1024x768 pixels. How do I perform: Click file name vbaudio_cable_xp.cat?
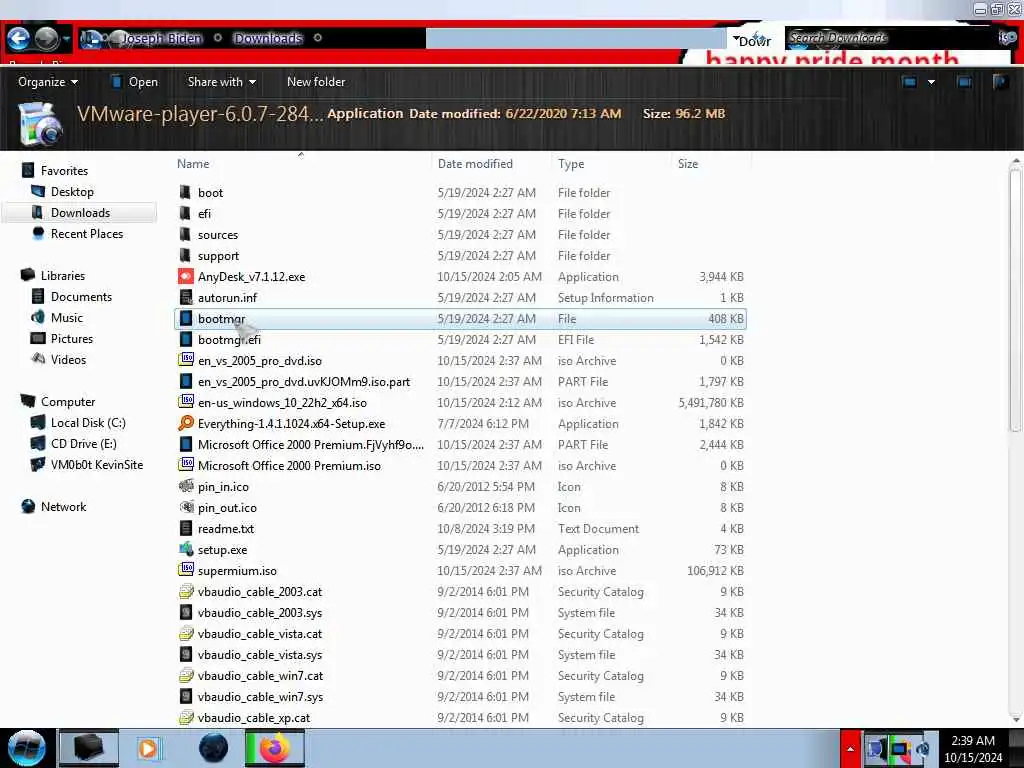point(254,717)
